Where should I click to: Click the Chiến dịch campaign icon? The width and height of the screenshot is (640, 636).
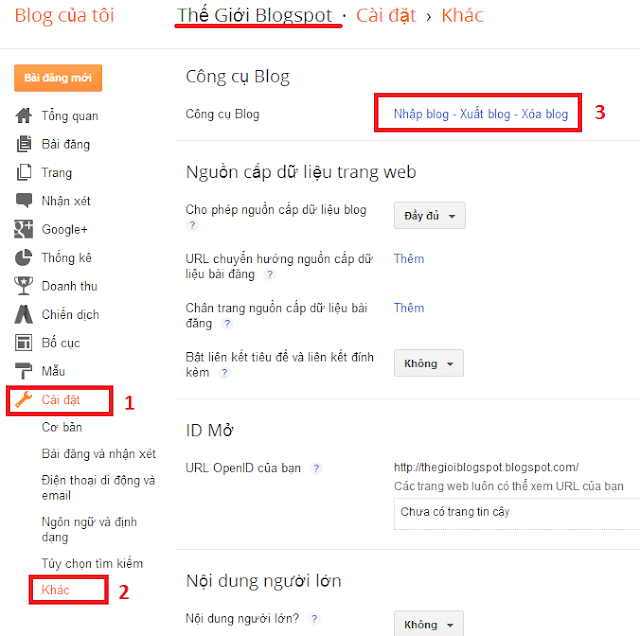pyautogui.click(x=24, y=314)
